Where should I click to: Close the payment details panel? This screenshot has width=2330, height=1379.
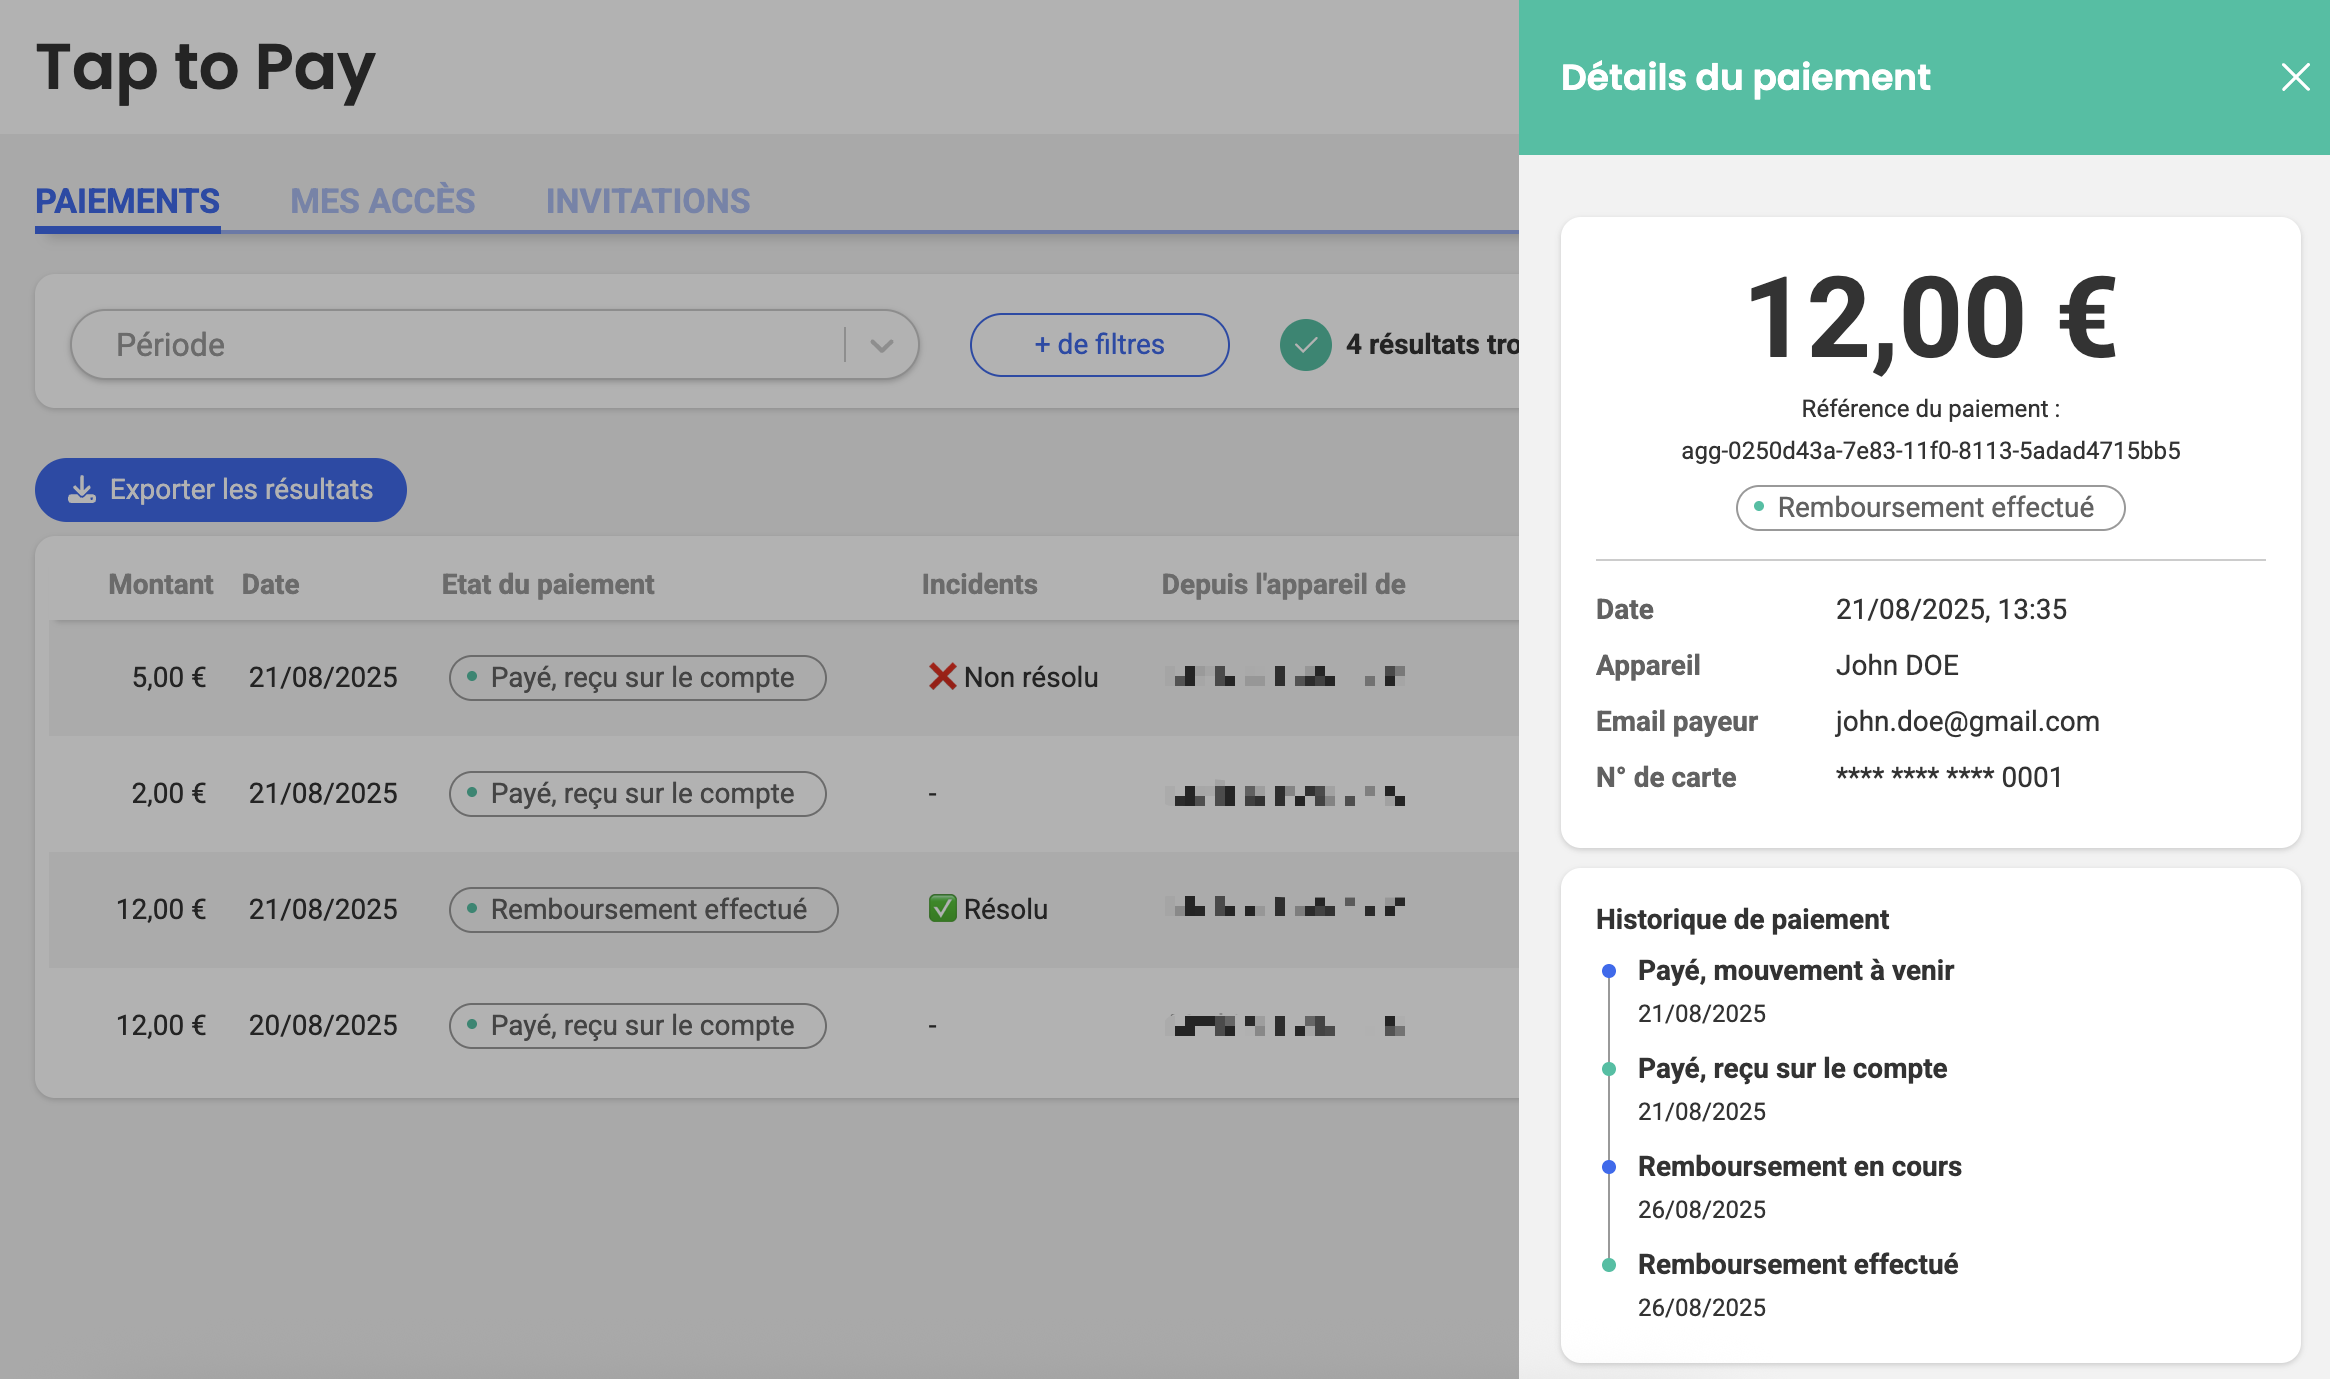[x=2295, y=77]
